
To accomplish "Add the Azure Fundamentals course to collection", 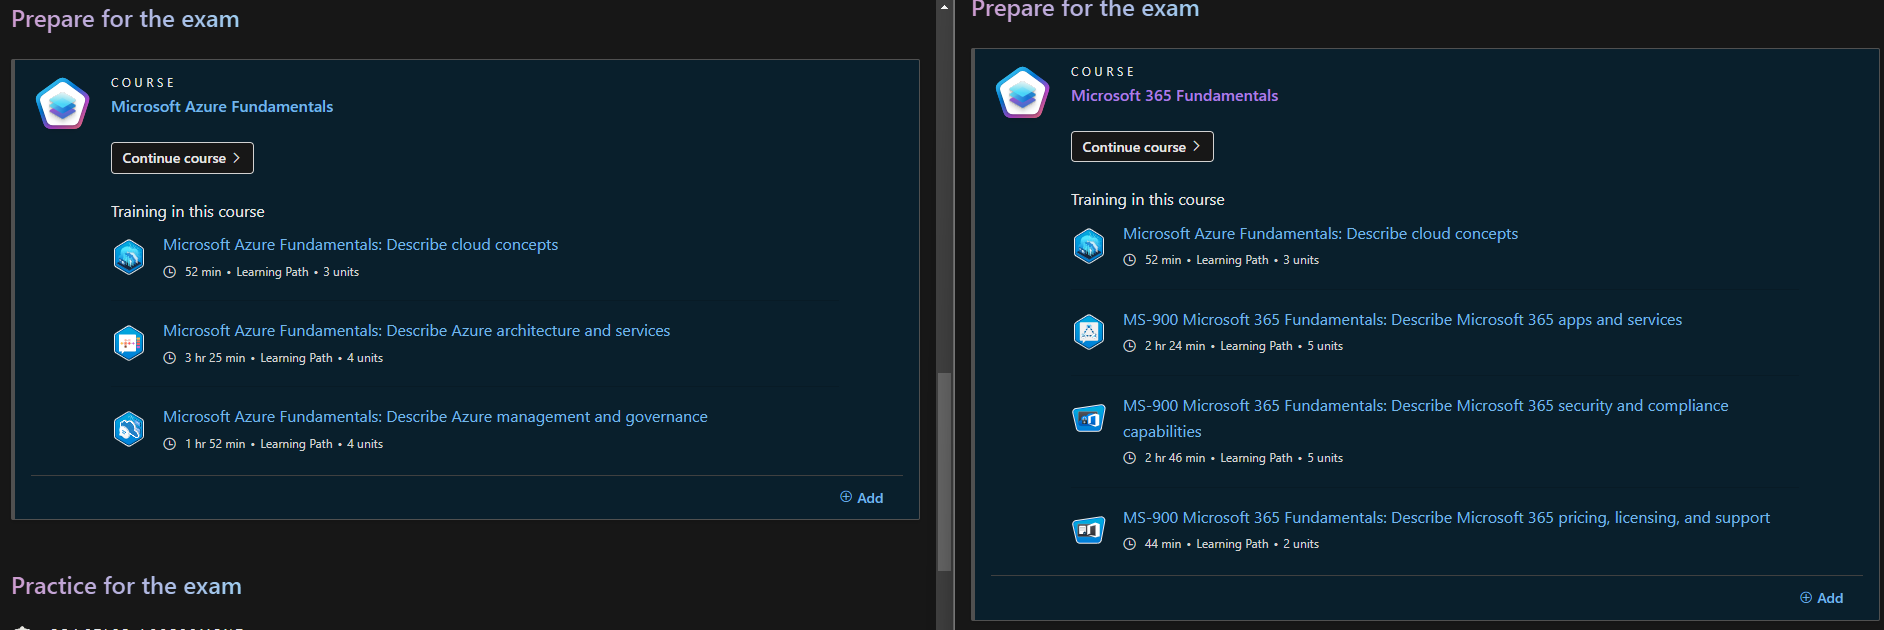I will tap(861, 498).
